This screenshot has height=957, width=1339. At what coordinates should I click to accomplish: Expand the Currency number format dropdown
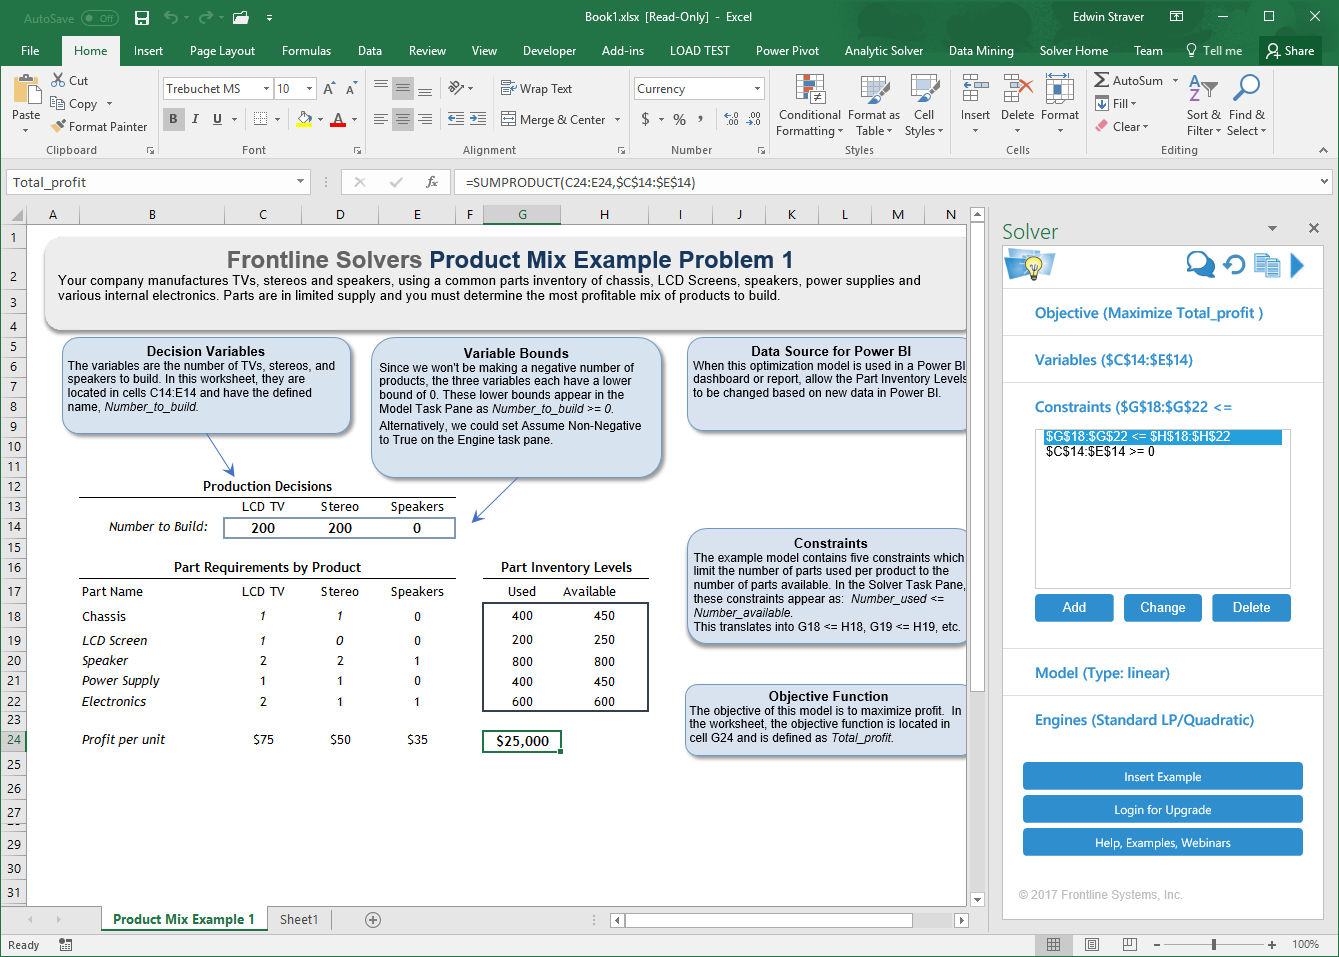pos(757,89)
